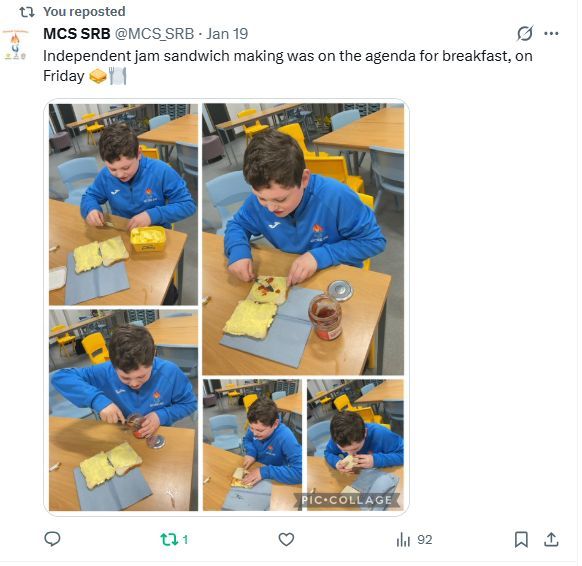Screen dimensions: 582x566
Task: Click the Grok explain-post icon
Action: click(x=525, y=33)
